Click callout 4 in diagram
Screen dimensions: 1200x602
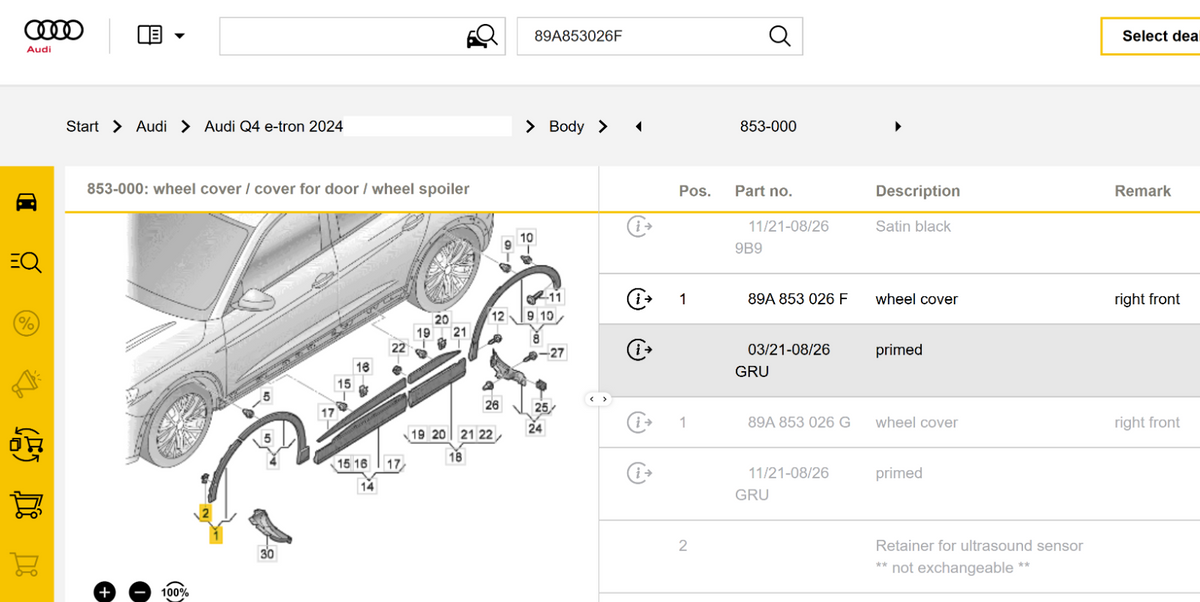[x=273, y=462]
